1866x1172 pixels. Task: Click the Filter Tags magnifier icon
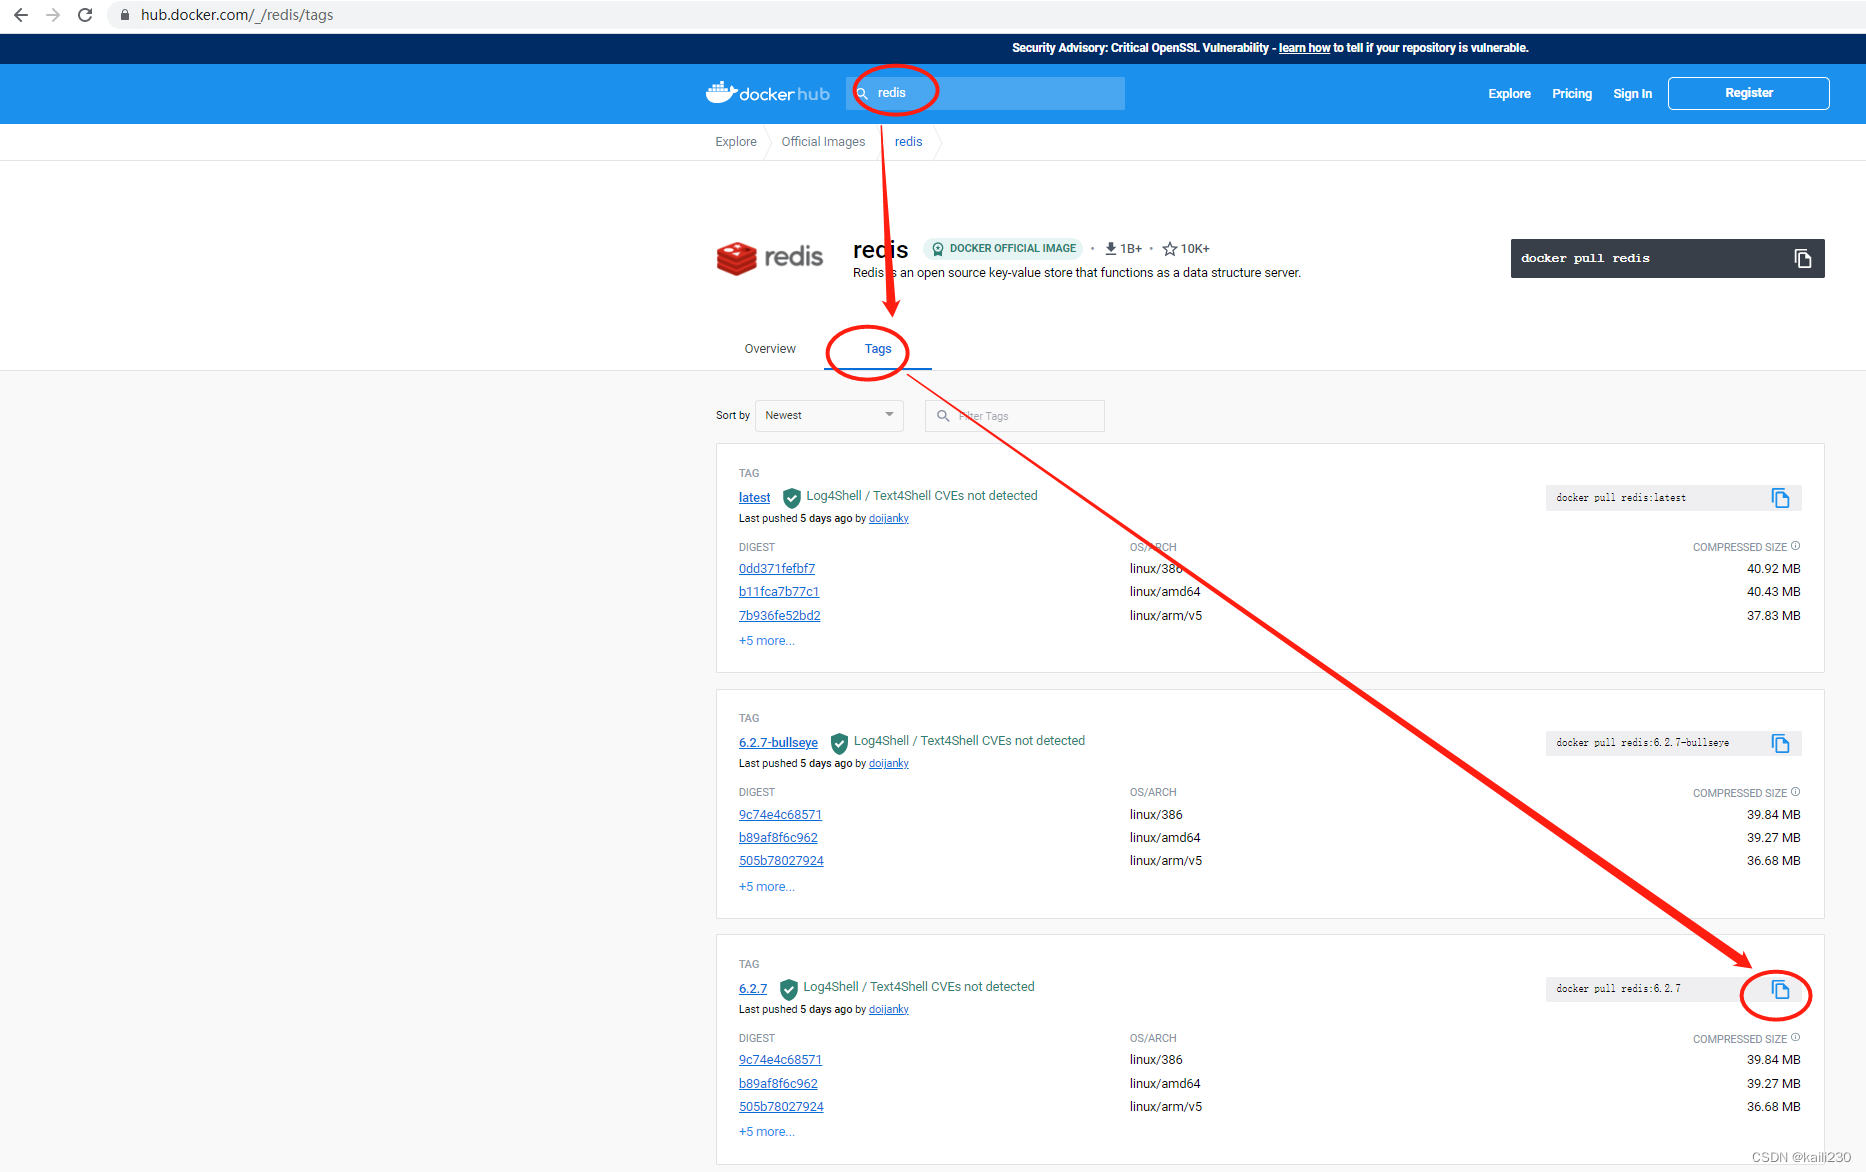[943, 416]
